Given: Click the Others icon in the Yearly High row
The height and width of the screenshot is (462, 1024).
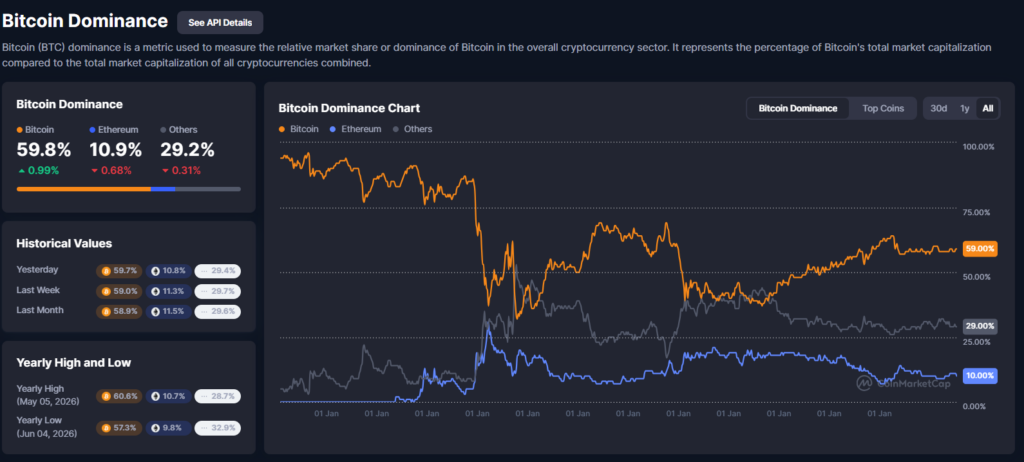Looking at the screenshot, I should coord(204,396).
